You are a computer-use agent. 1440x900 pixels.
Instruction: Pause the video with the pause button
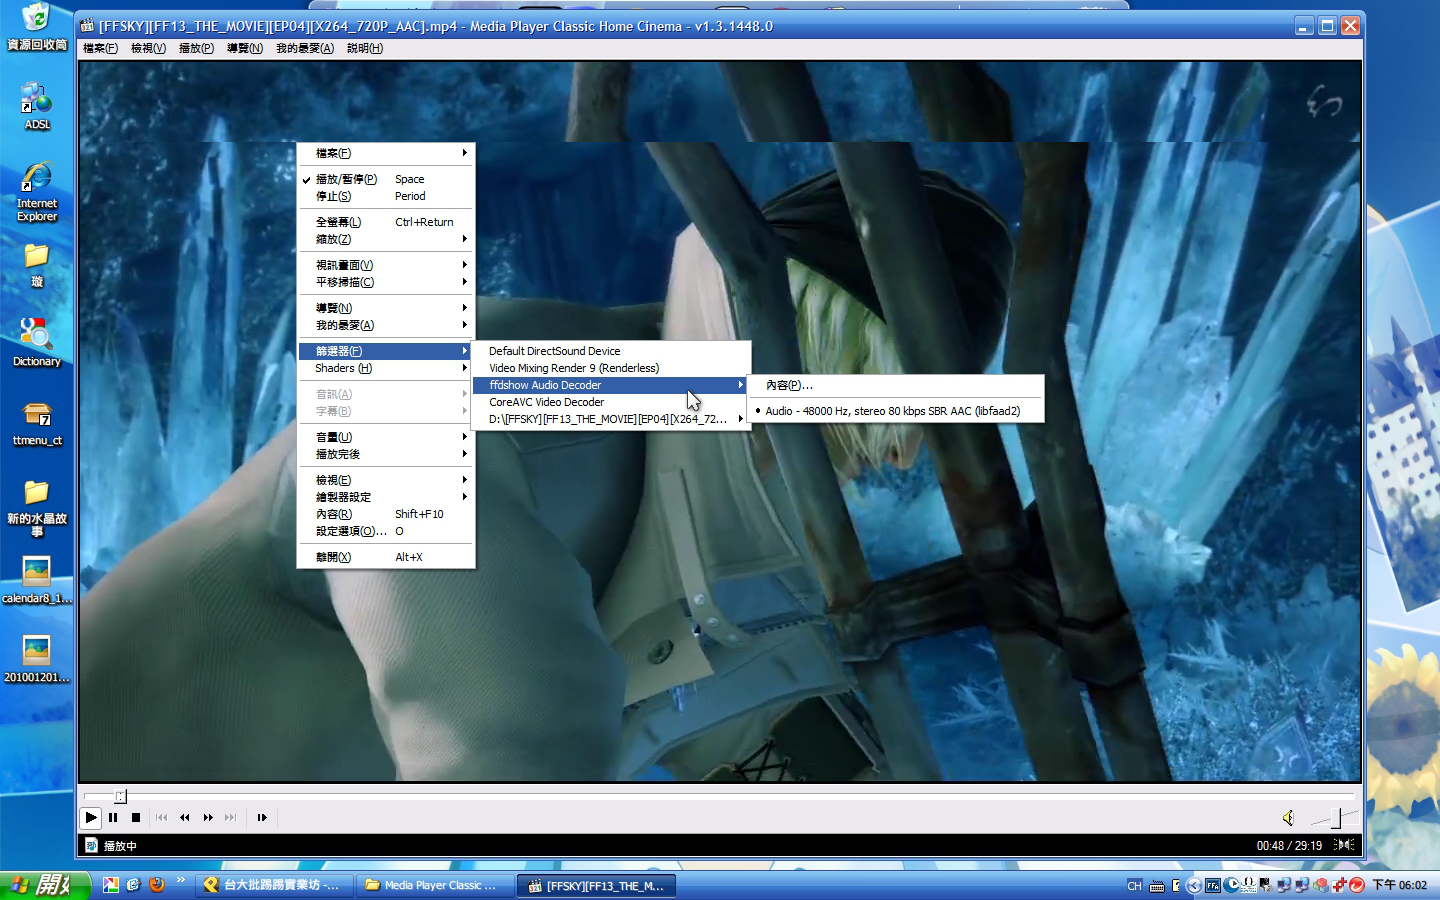coord(113,817)
